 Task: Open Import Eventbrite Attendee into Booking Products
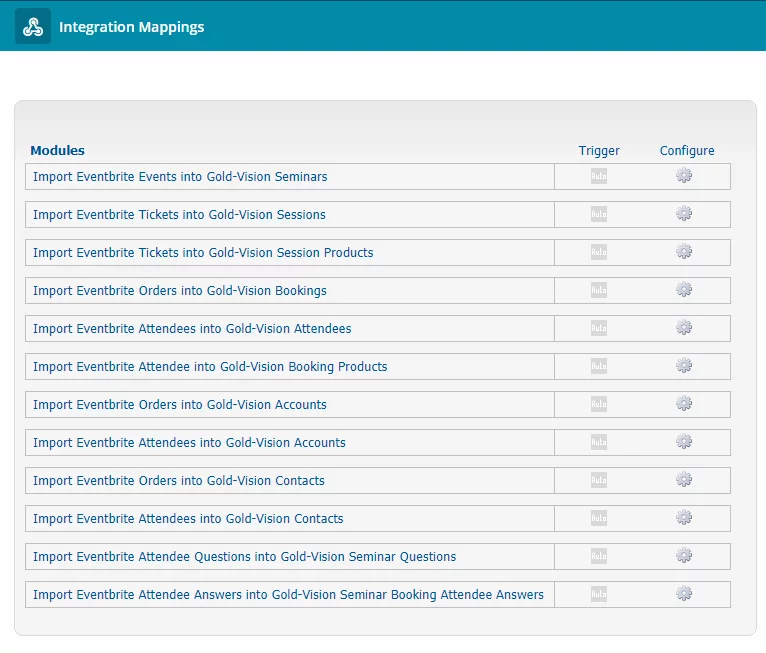point(210,367)
